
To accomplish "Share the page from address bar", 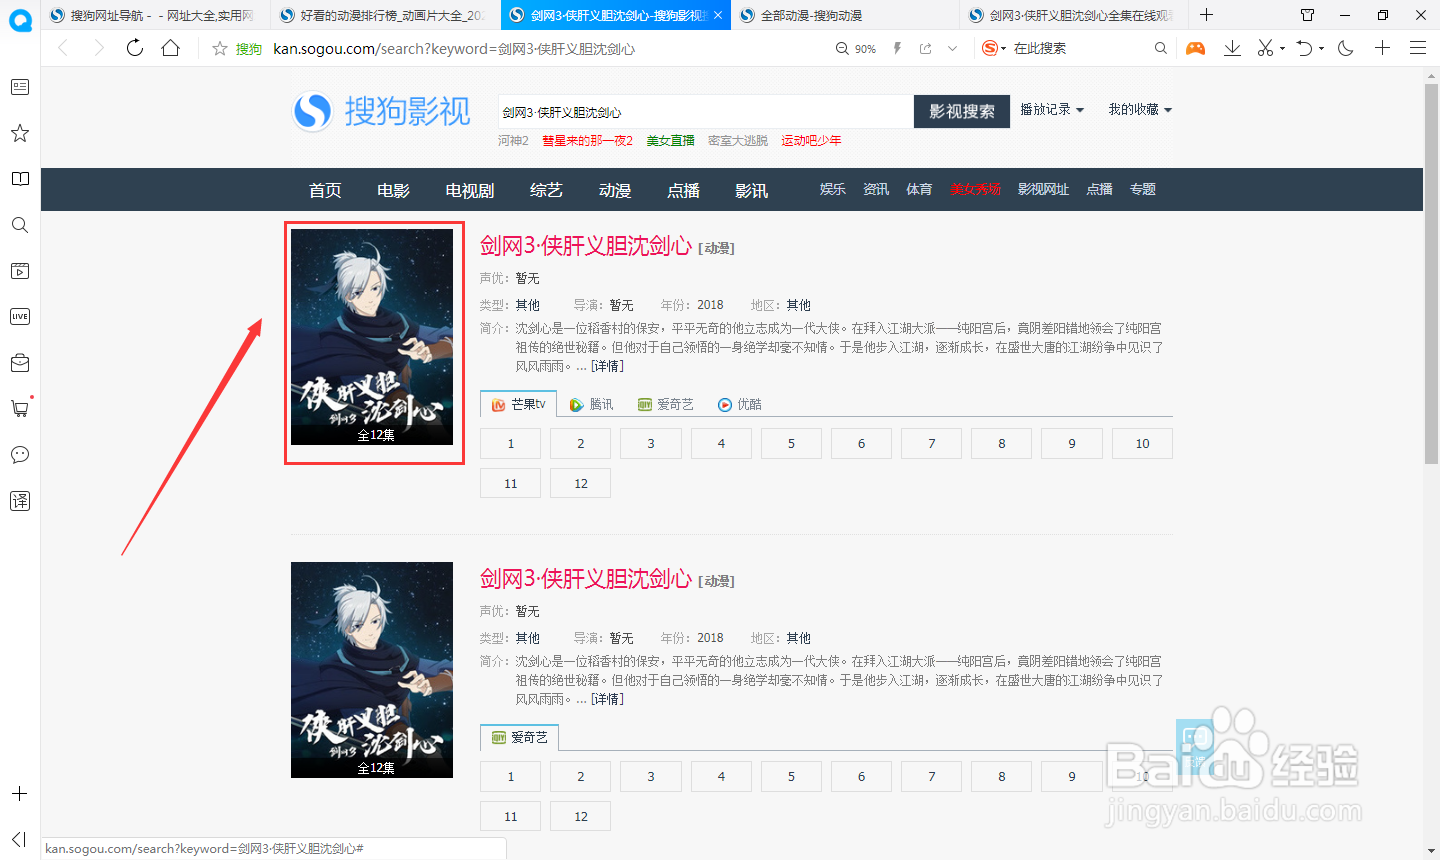I will pyautogui.click(x=925, y=48).
